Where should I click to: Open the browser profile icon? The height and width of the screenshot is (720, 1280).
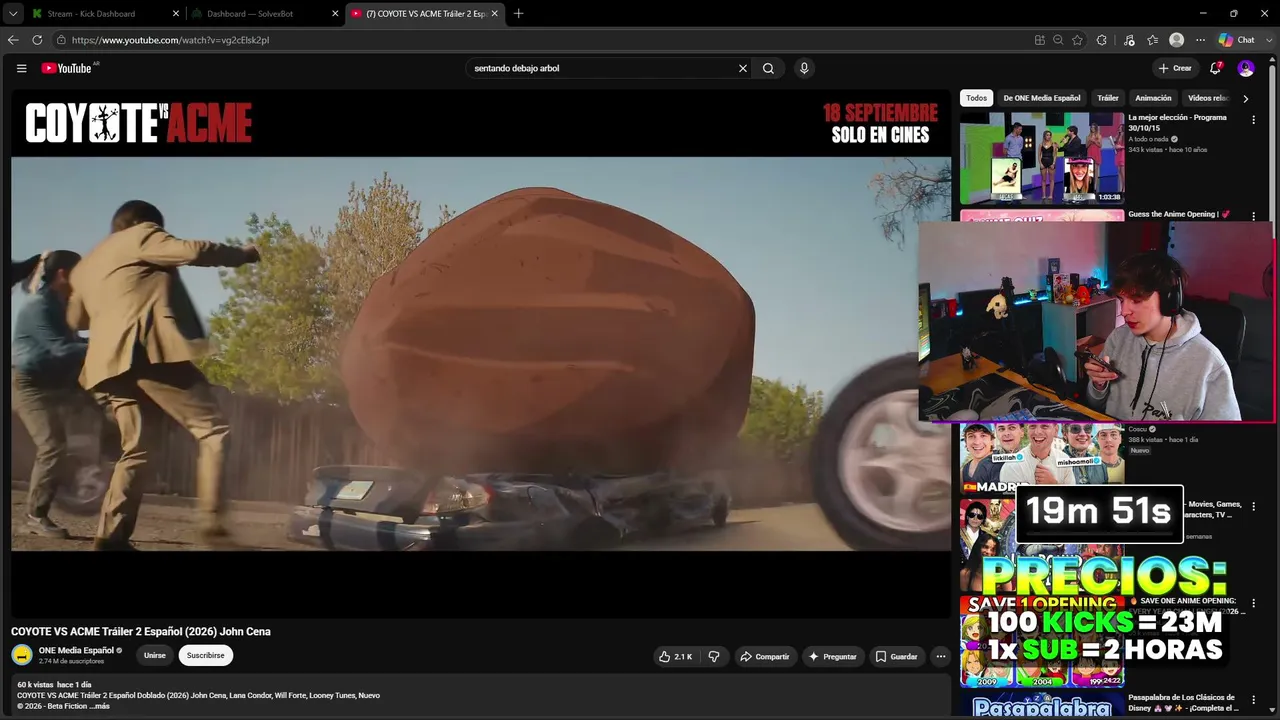tap(1177, 40)
